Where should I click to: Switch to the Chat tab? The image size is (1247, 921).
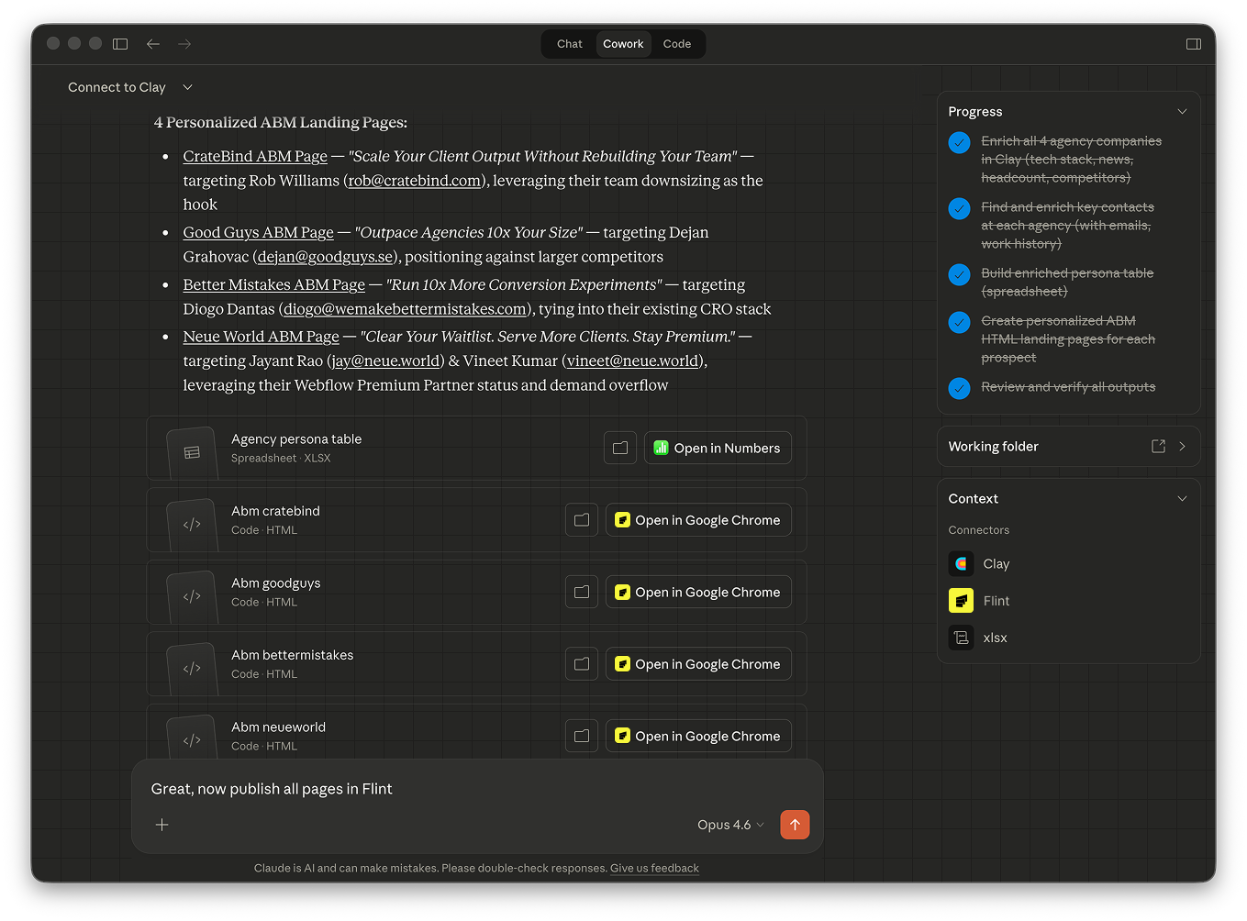pos(569,43)
